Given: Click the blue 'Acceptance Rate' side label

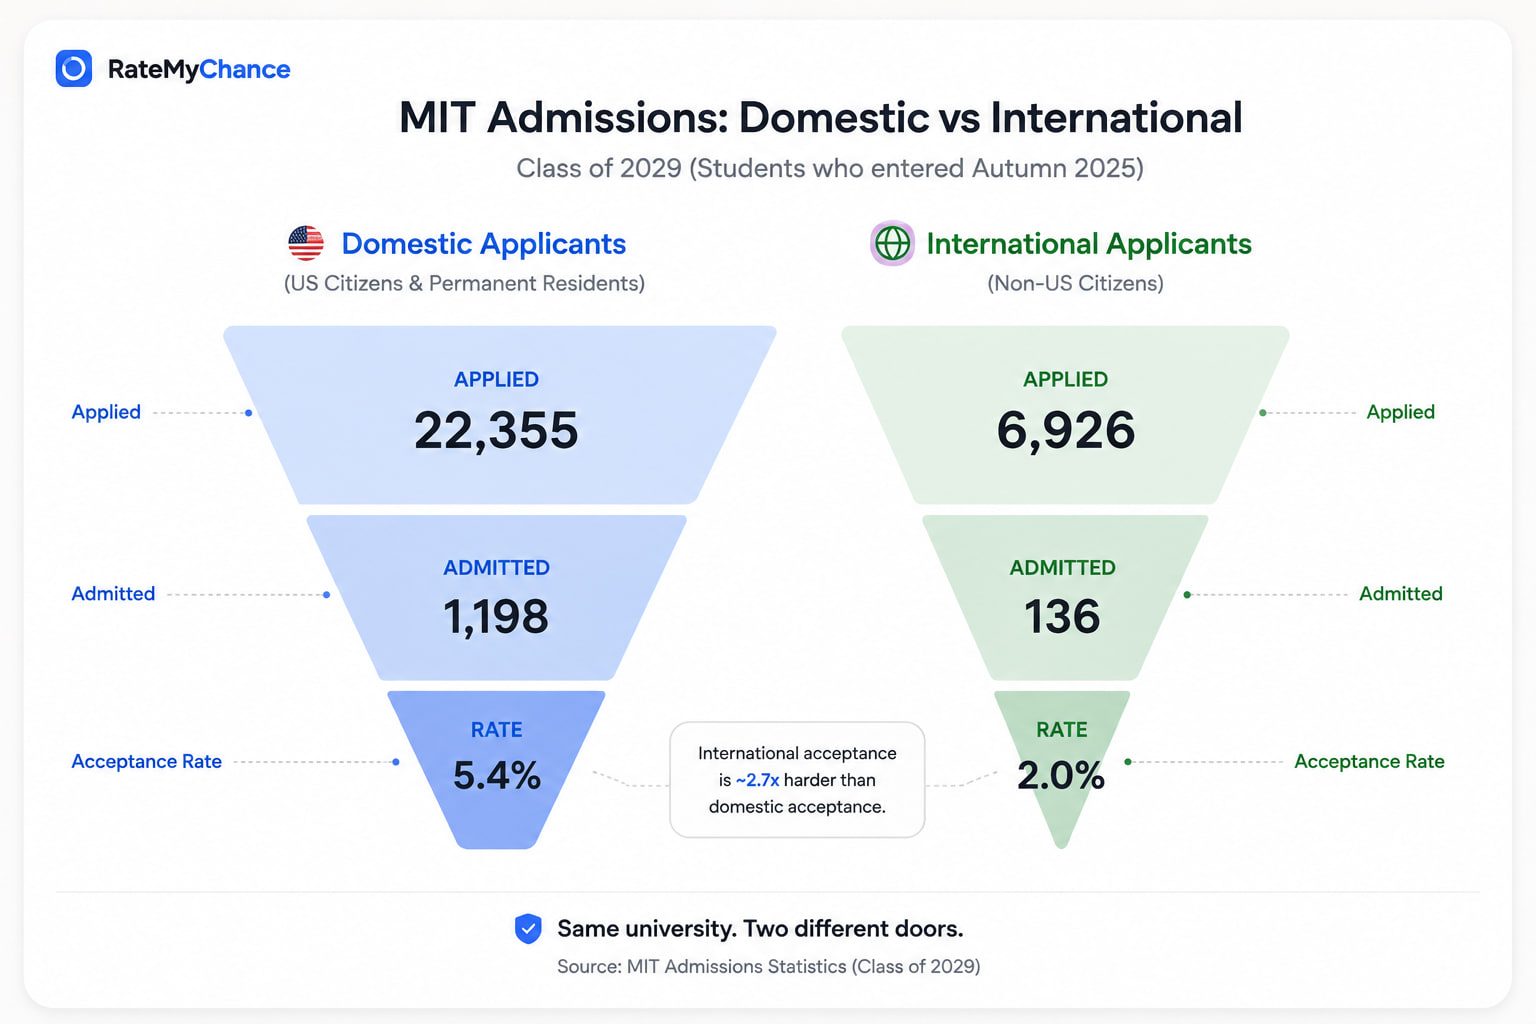Looking at the screenshot, I should click(x=147, y=762).
